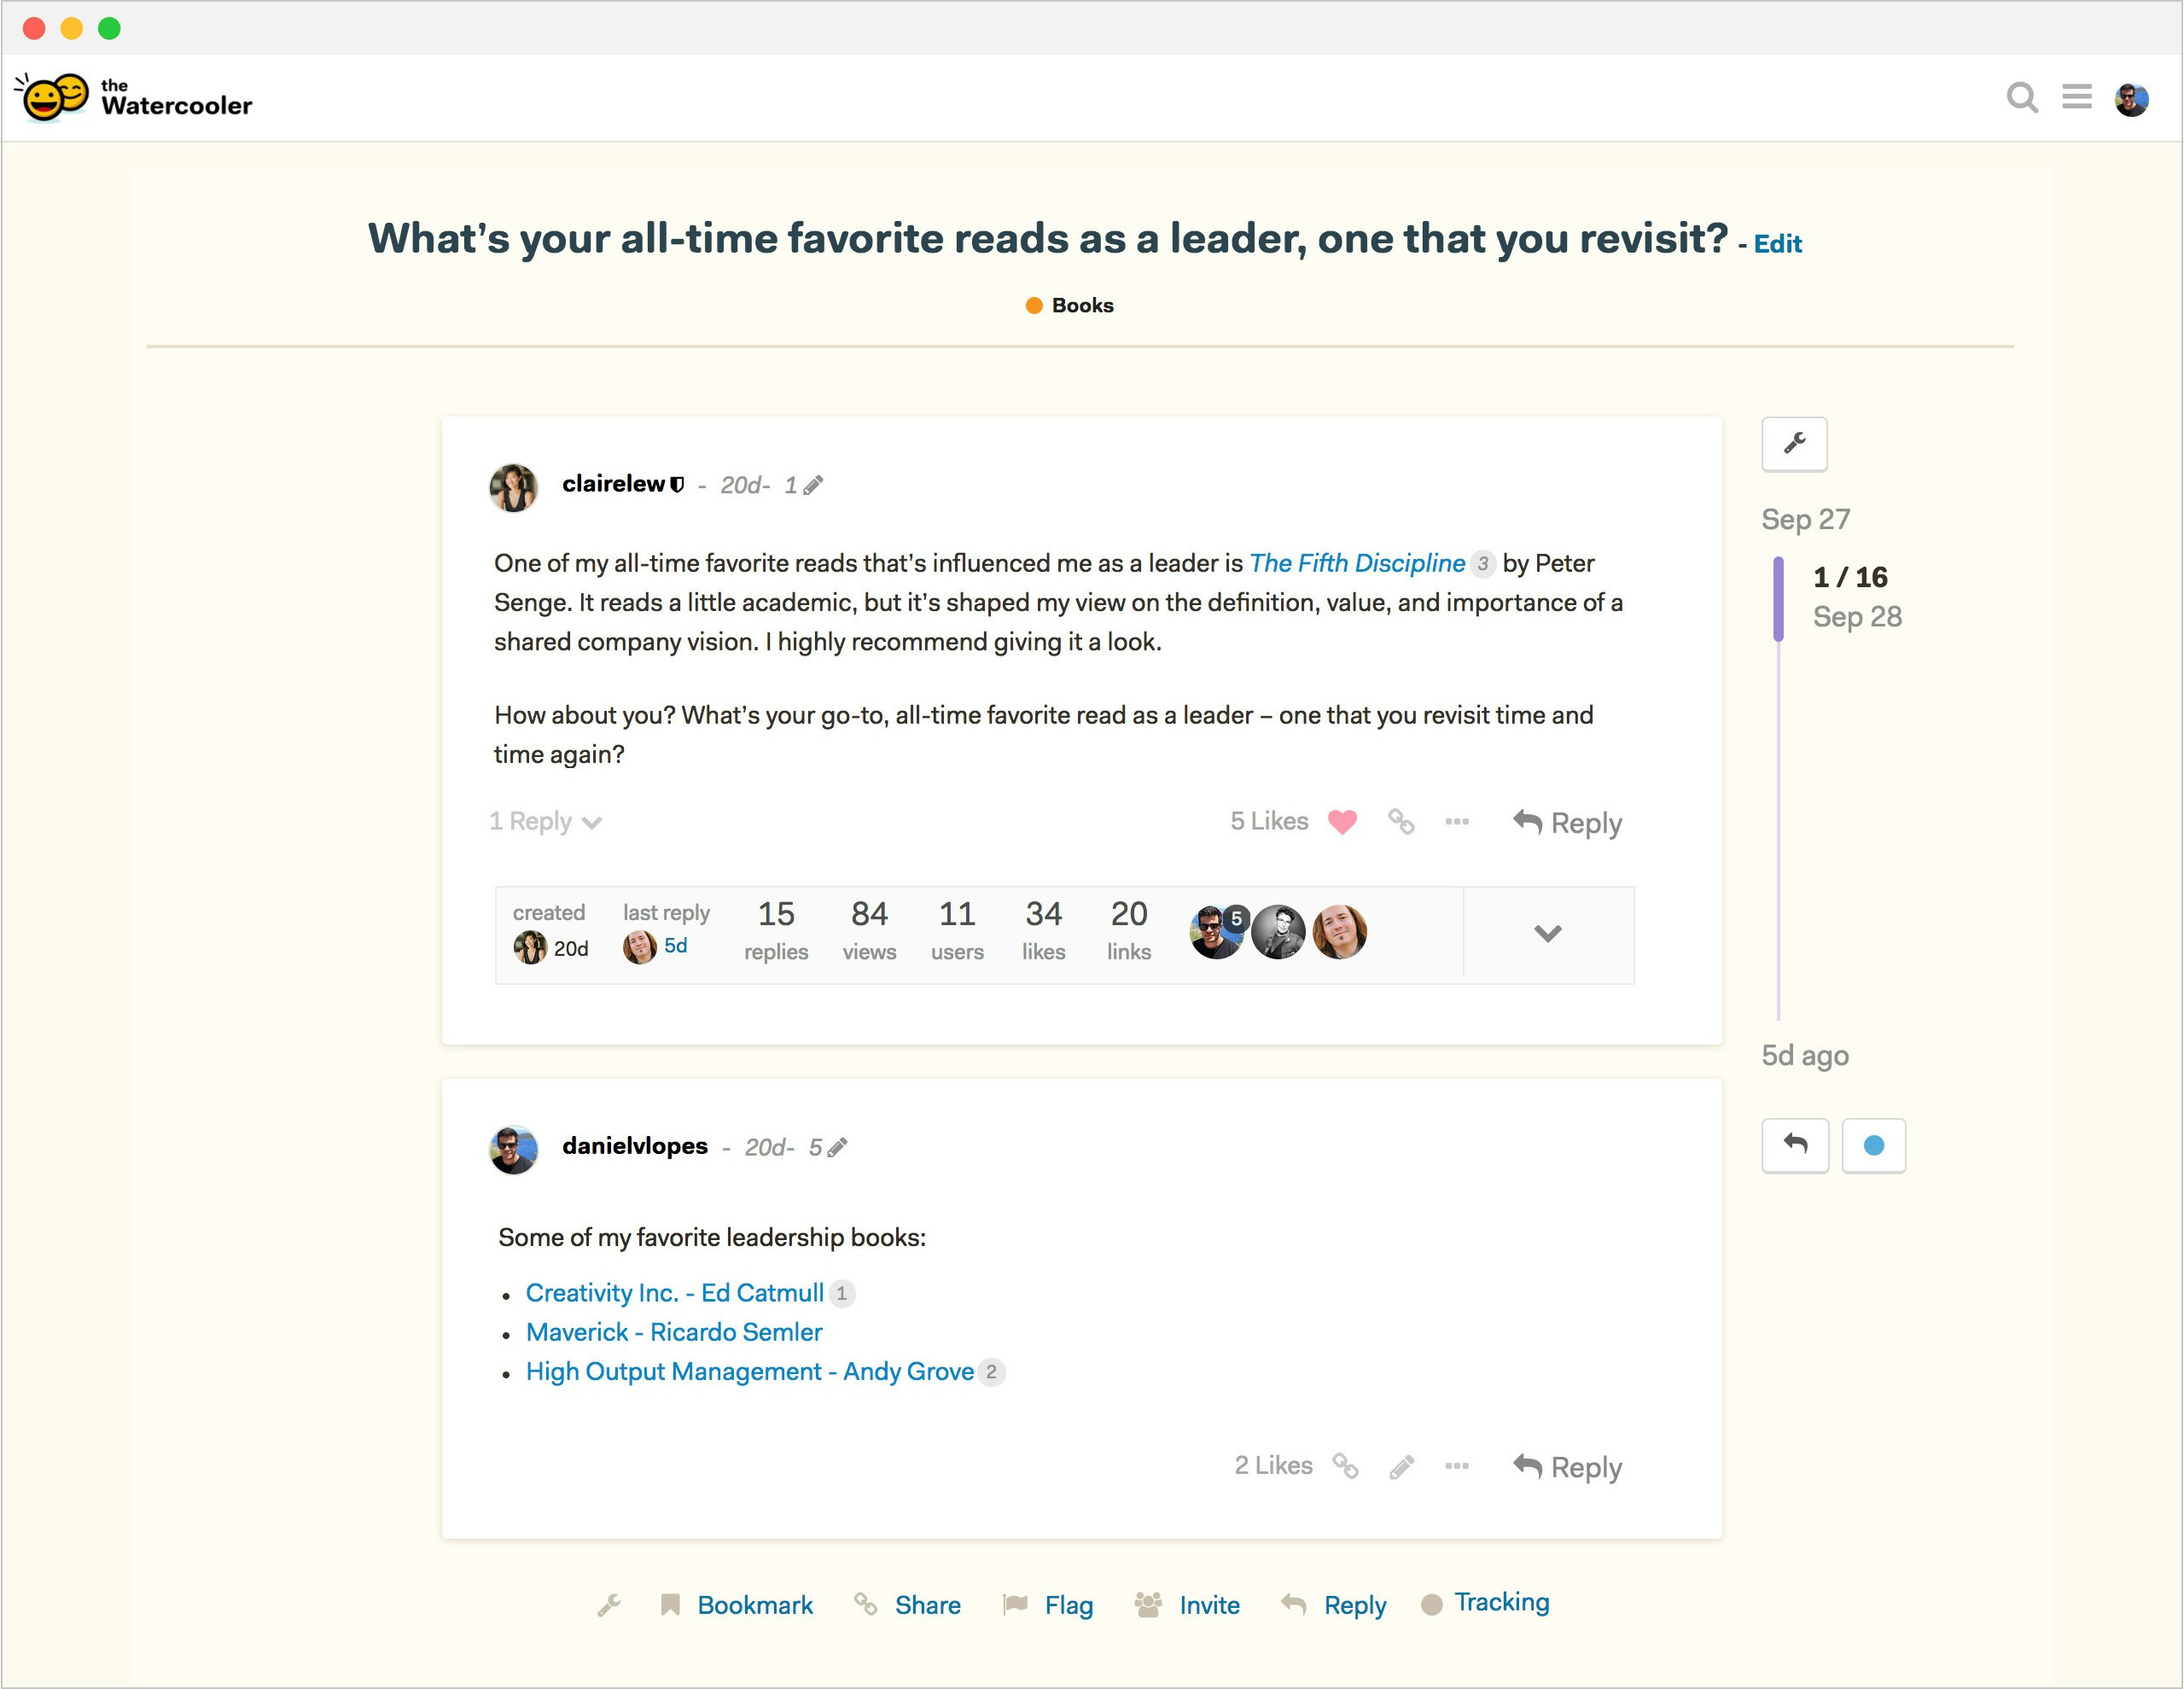Click share link icon on danielvlopes' post
Screen dimensions: 2184x1689
tap(1345, 1466)
